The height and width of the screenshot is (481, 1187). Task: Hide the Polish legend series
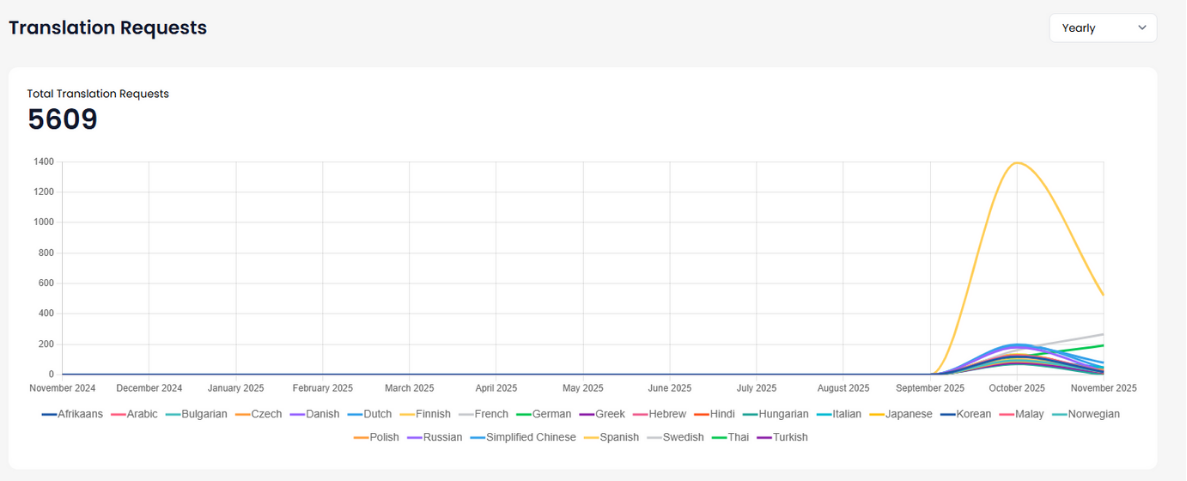[375, 437]
